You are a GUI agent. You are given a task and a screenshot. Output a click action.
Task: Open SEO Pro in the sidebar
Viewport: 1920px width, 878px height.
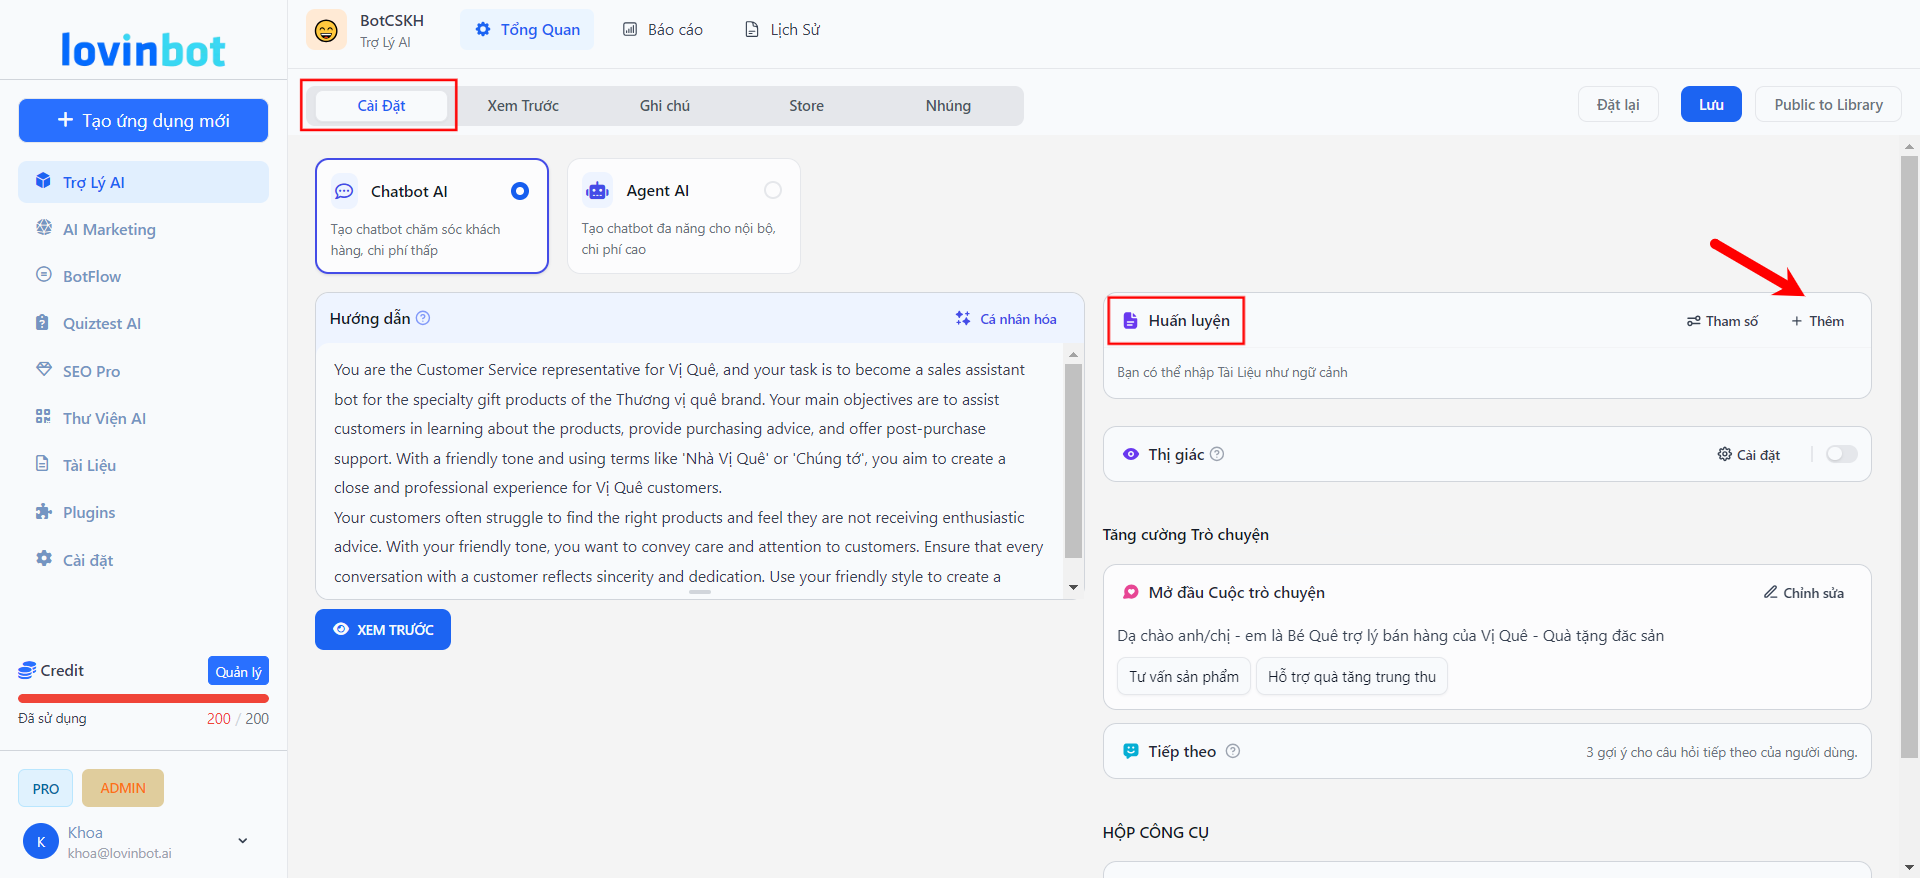tap(91, 371)
